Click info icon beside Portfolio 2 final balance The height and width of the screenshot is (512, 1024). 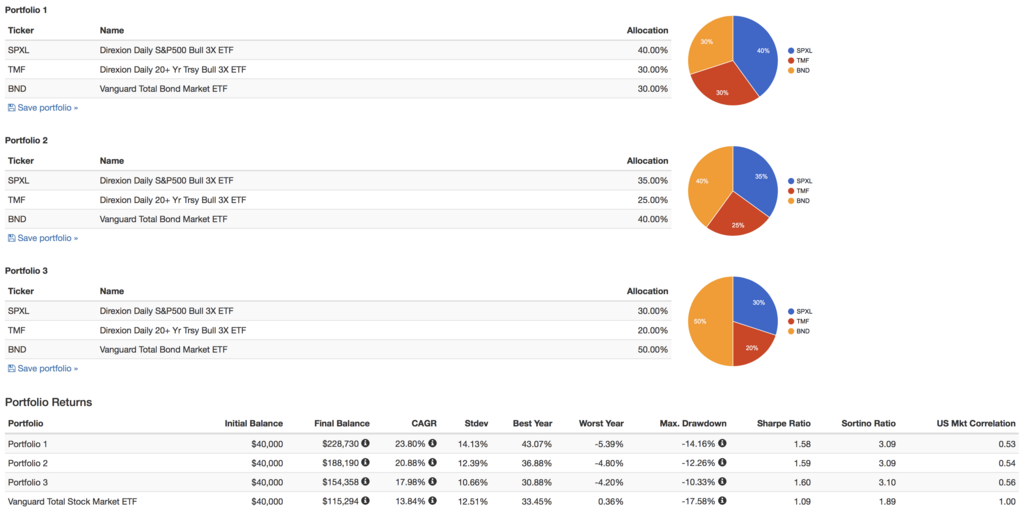point(365,462)
